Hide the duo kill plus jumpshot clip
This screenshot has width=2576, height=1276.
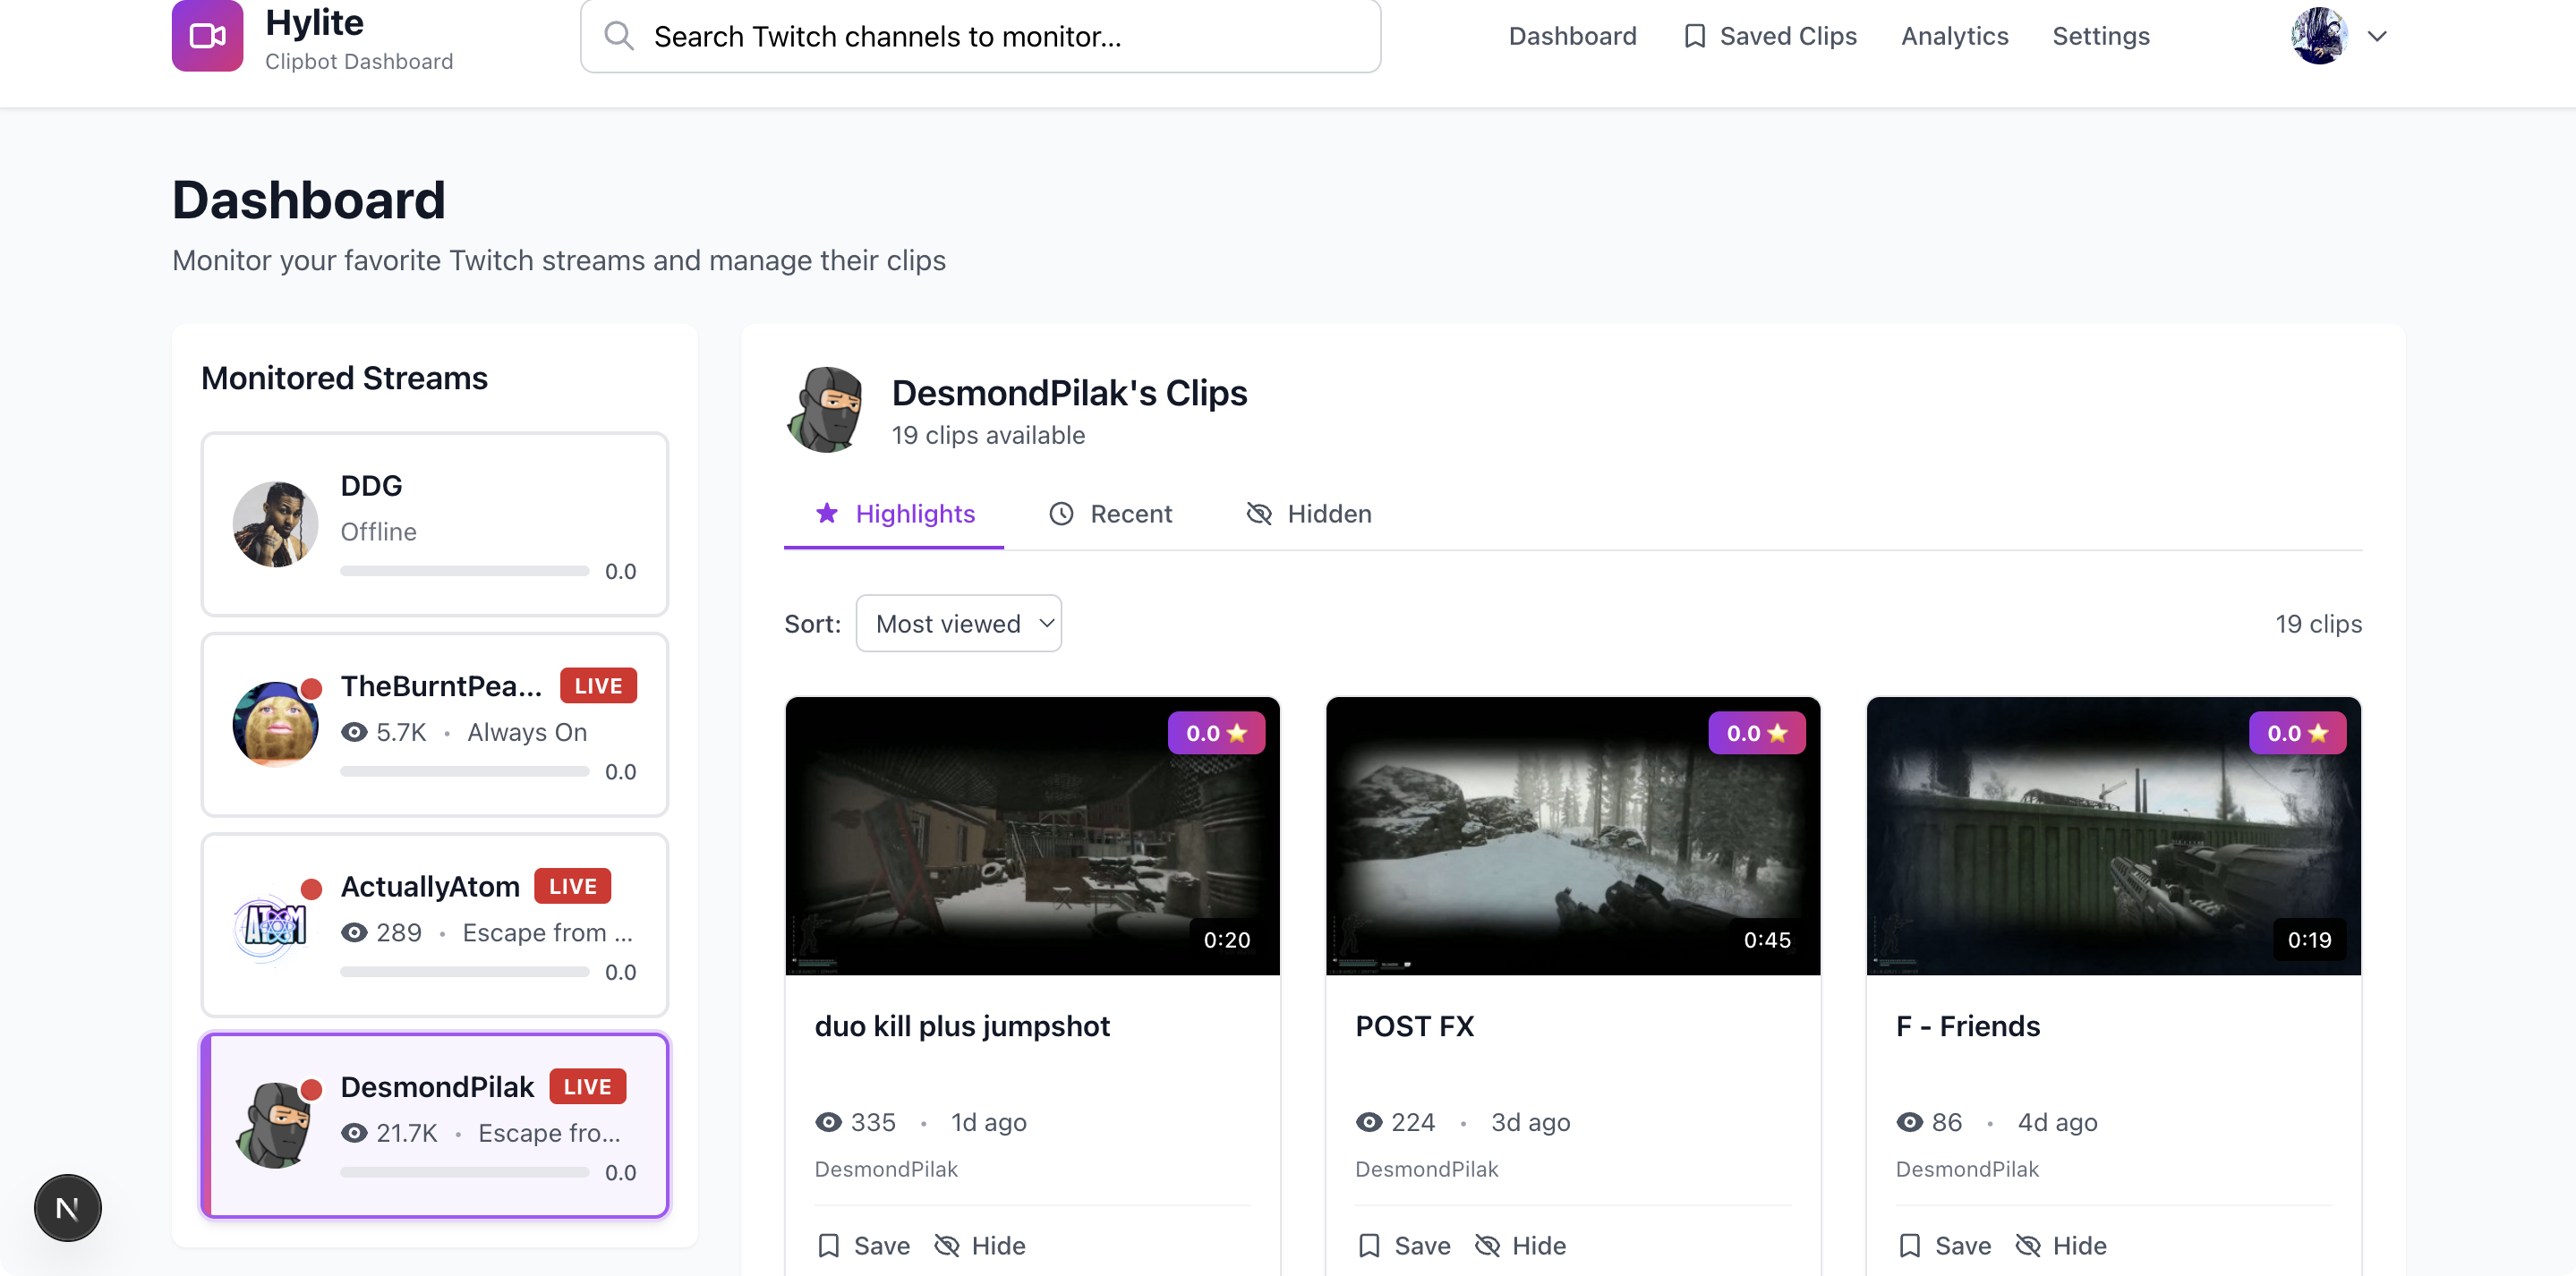(x=979, y=1245)
